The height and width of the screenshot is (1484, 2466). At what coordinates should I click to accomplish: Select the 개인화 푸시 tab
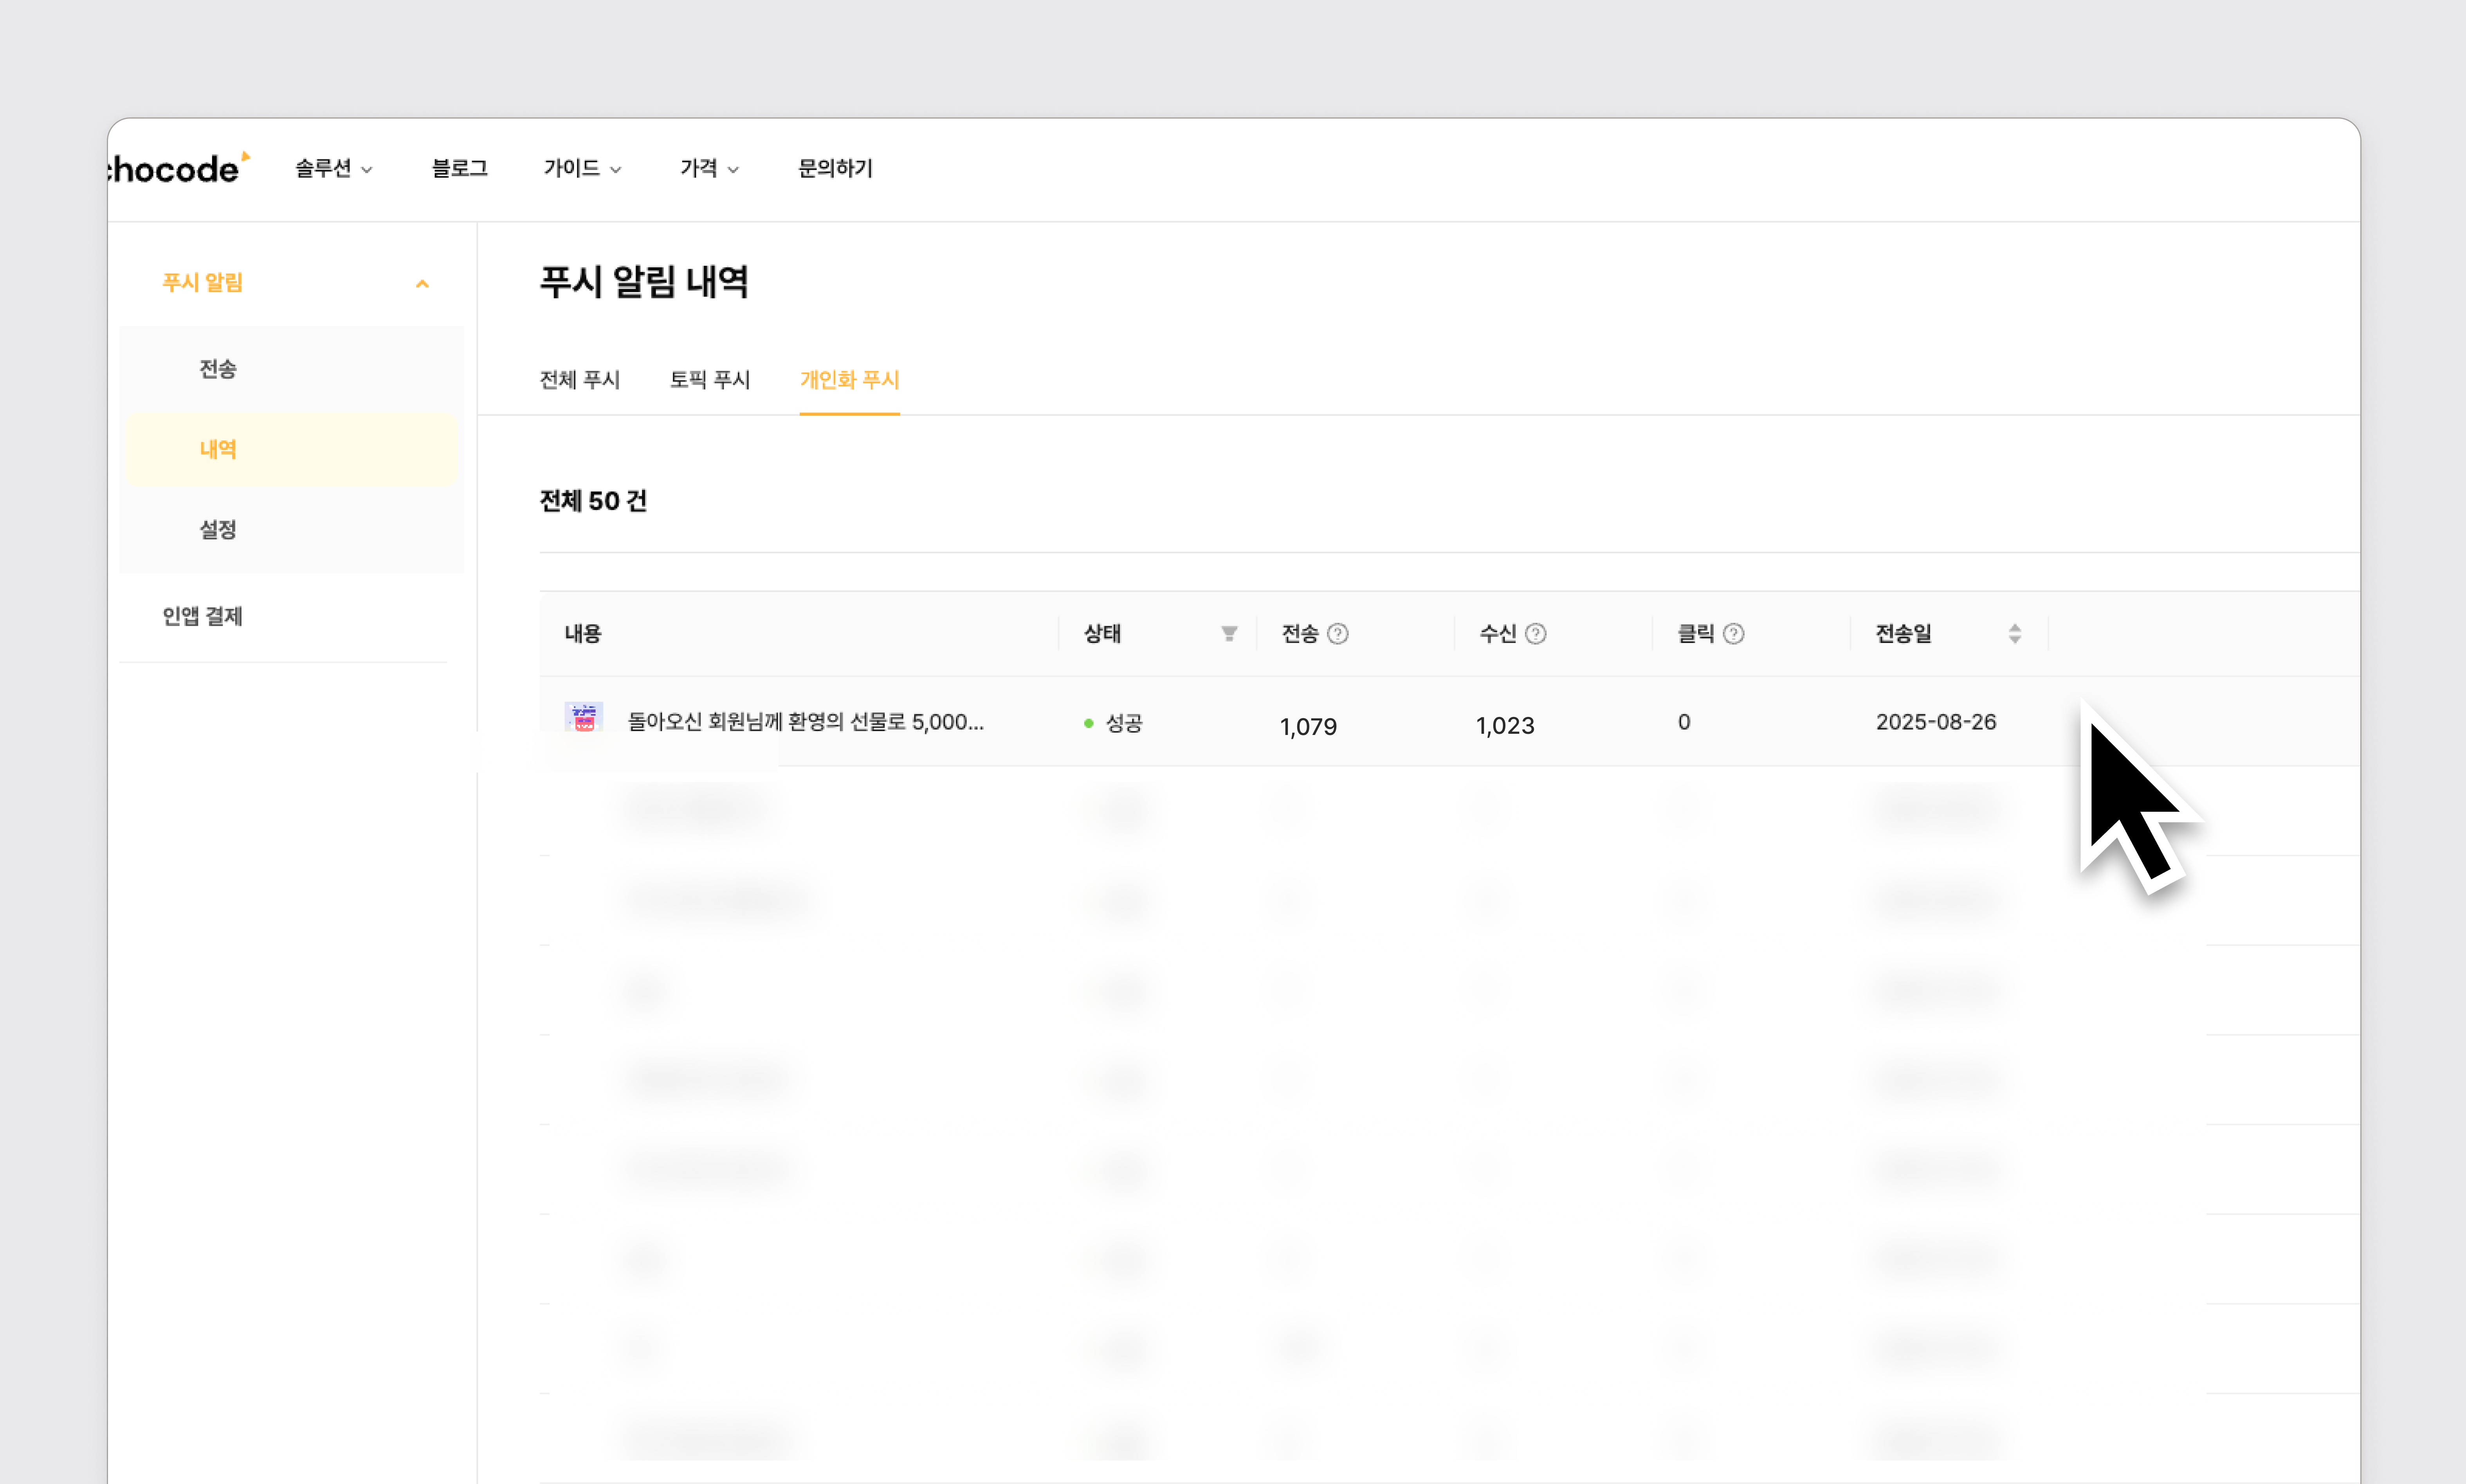click(x=849, y=380)
